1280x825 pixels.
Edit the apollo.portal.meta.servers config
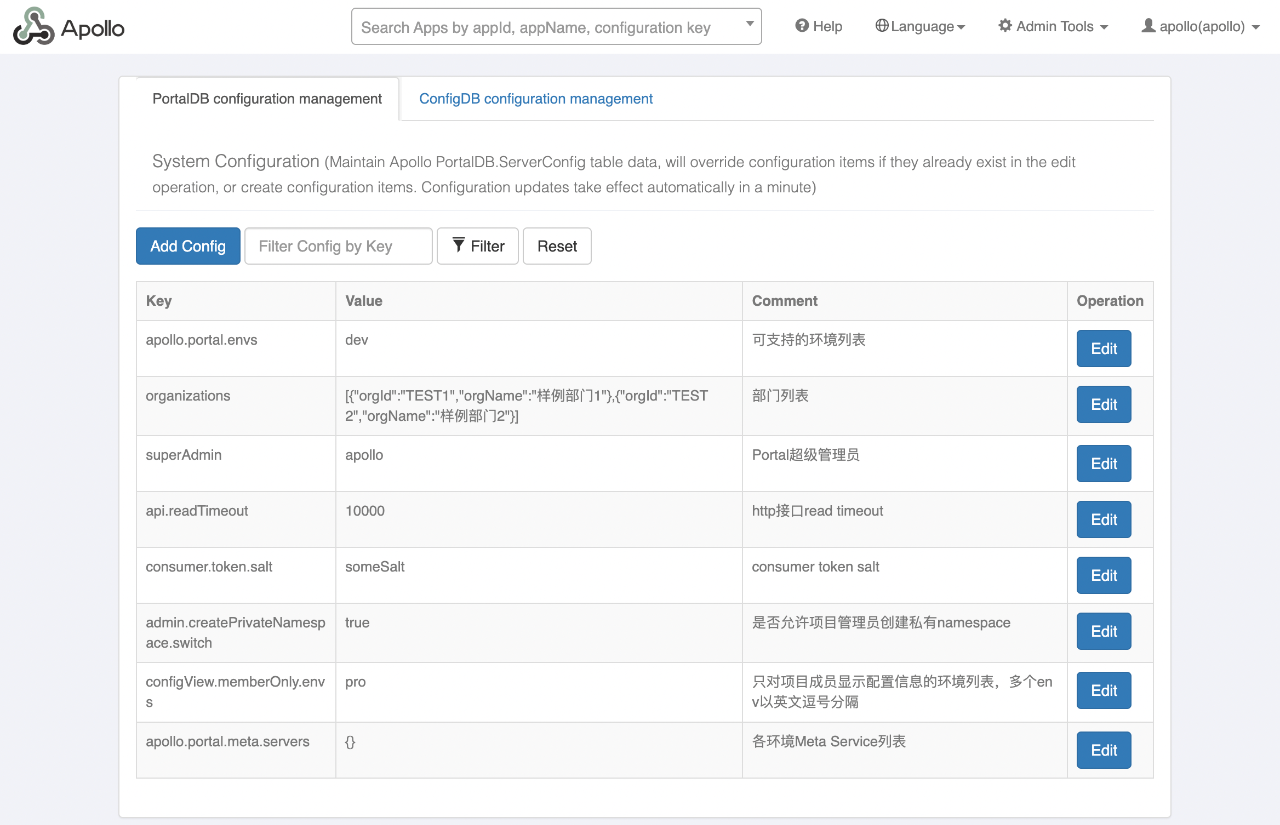point(1104,750)
